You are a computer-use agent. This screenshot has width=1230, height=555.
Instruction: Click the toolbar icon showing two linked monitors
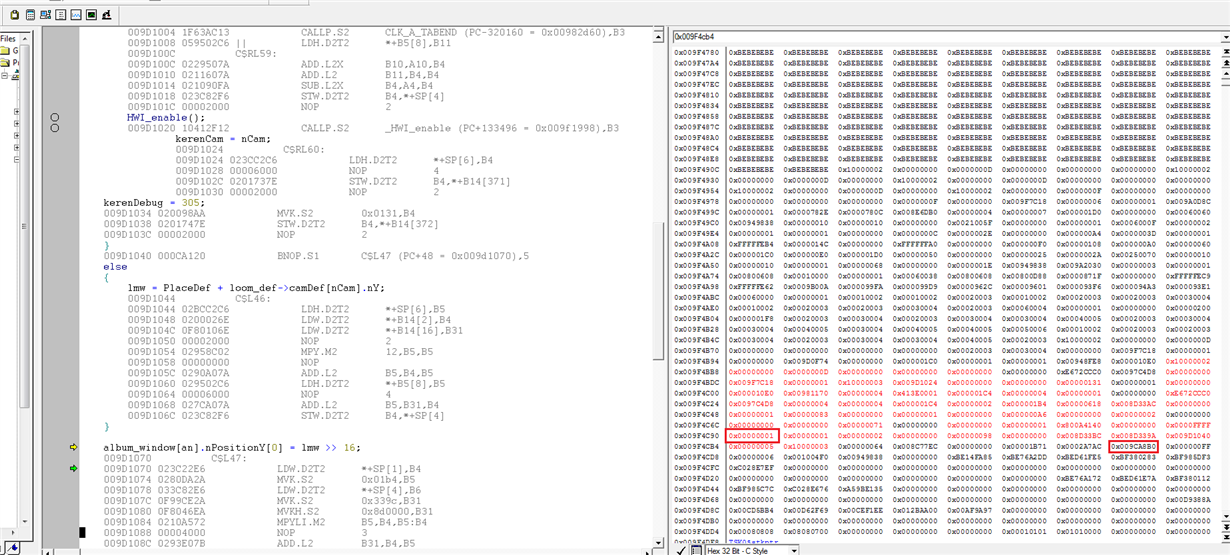coord(45,15)
